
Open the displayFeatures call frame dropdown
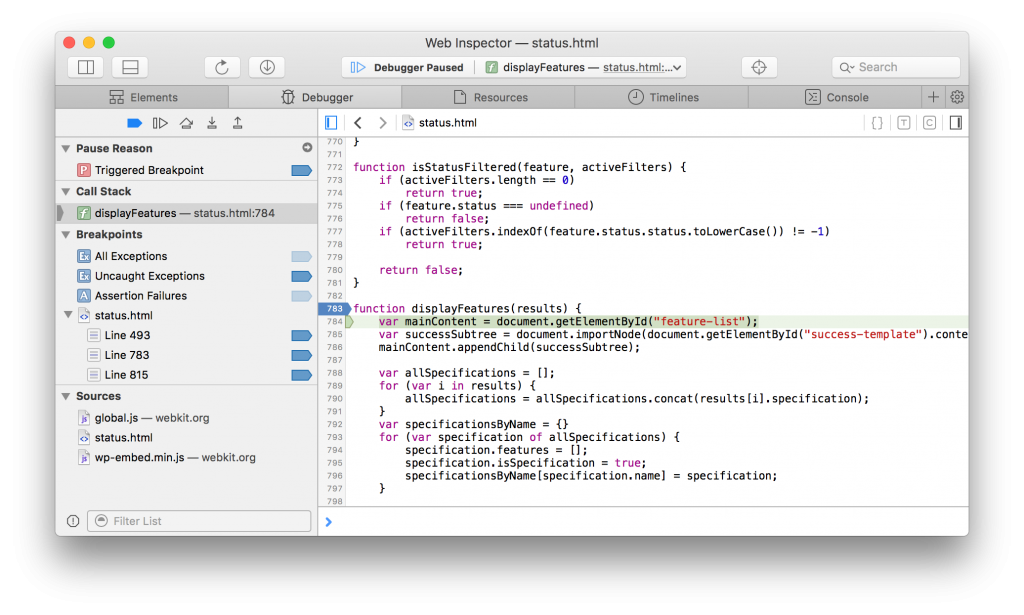[584, 67]
